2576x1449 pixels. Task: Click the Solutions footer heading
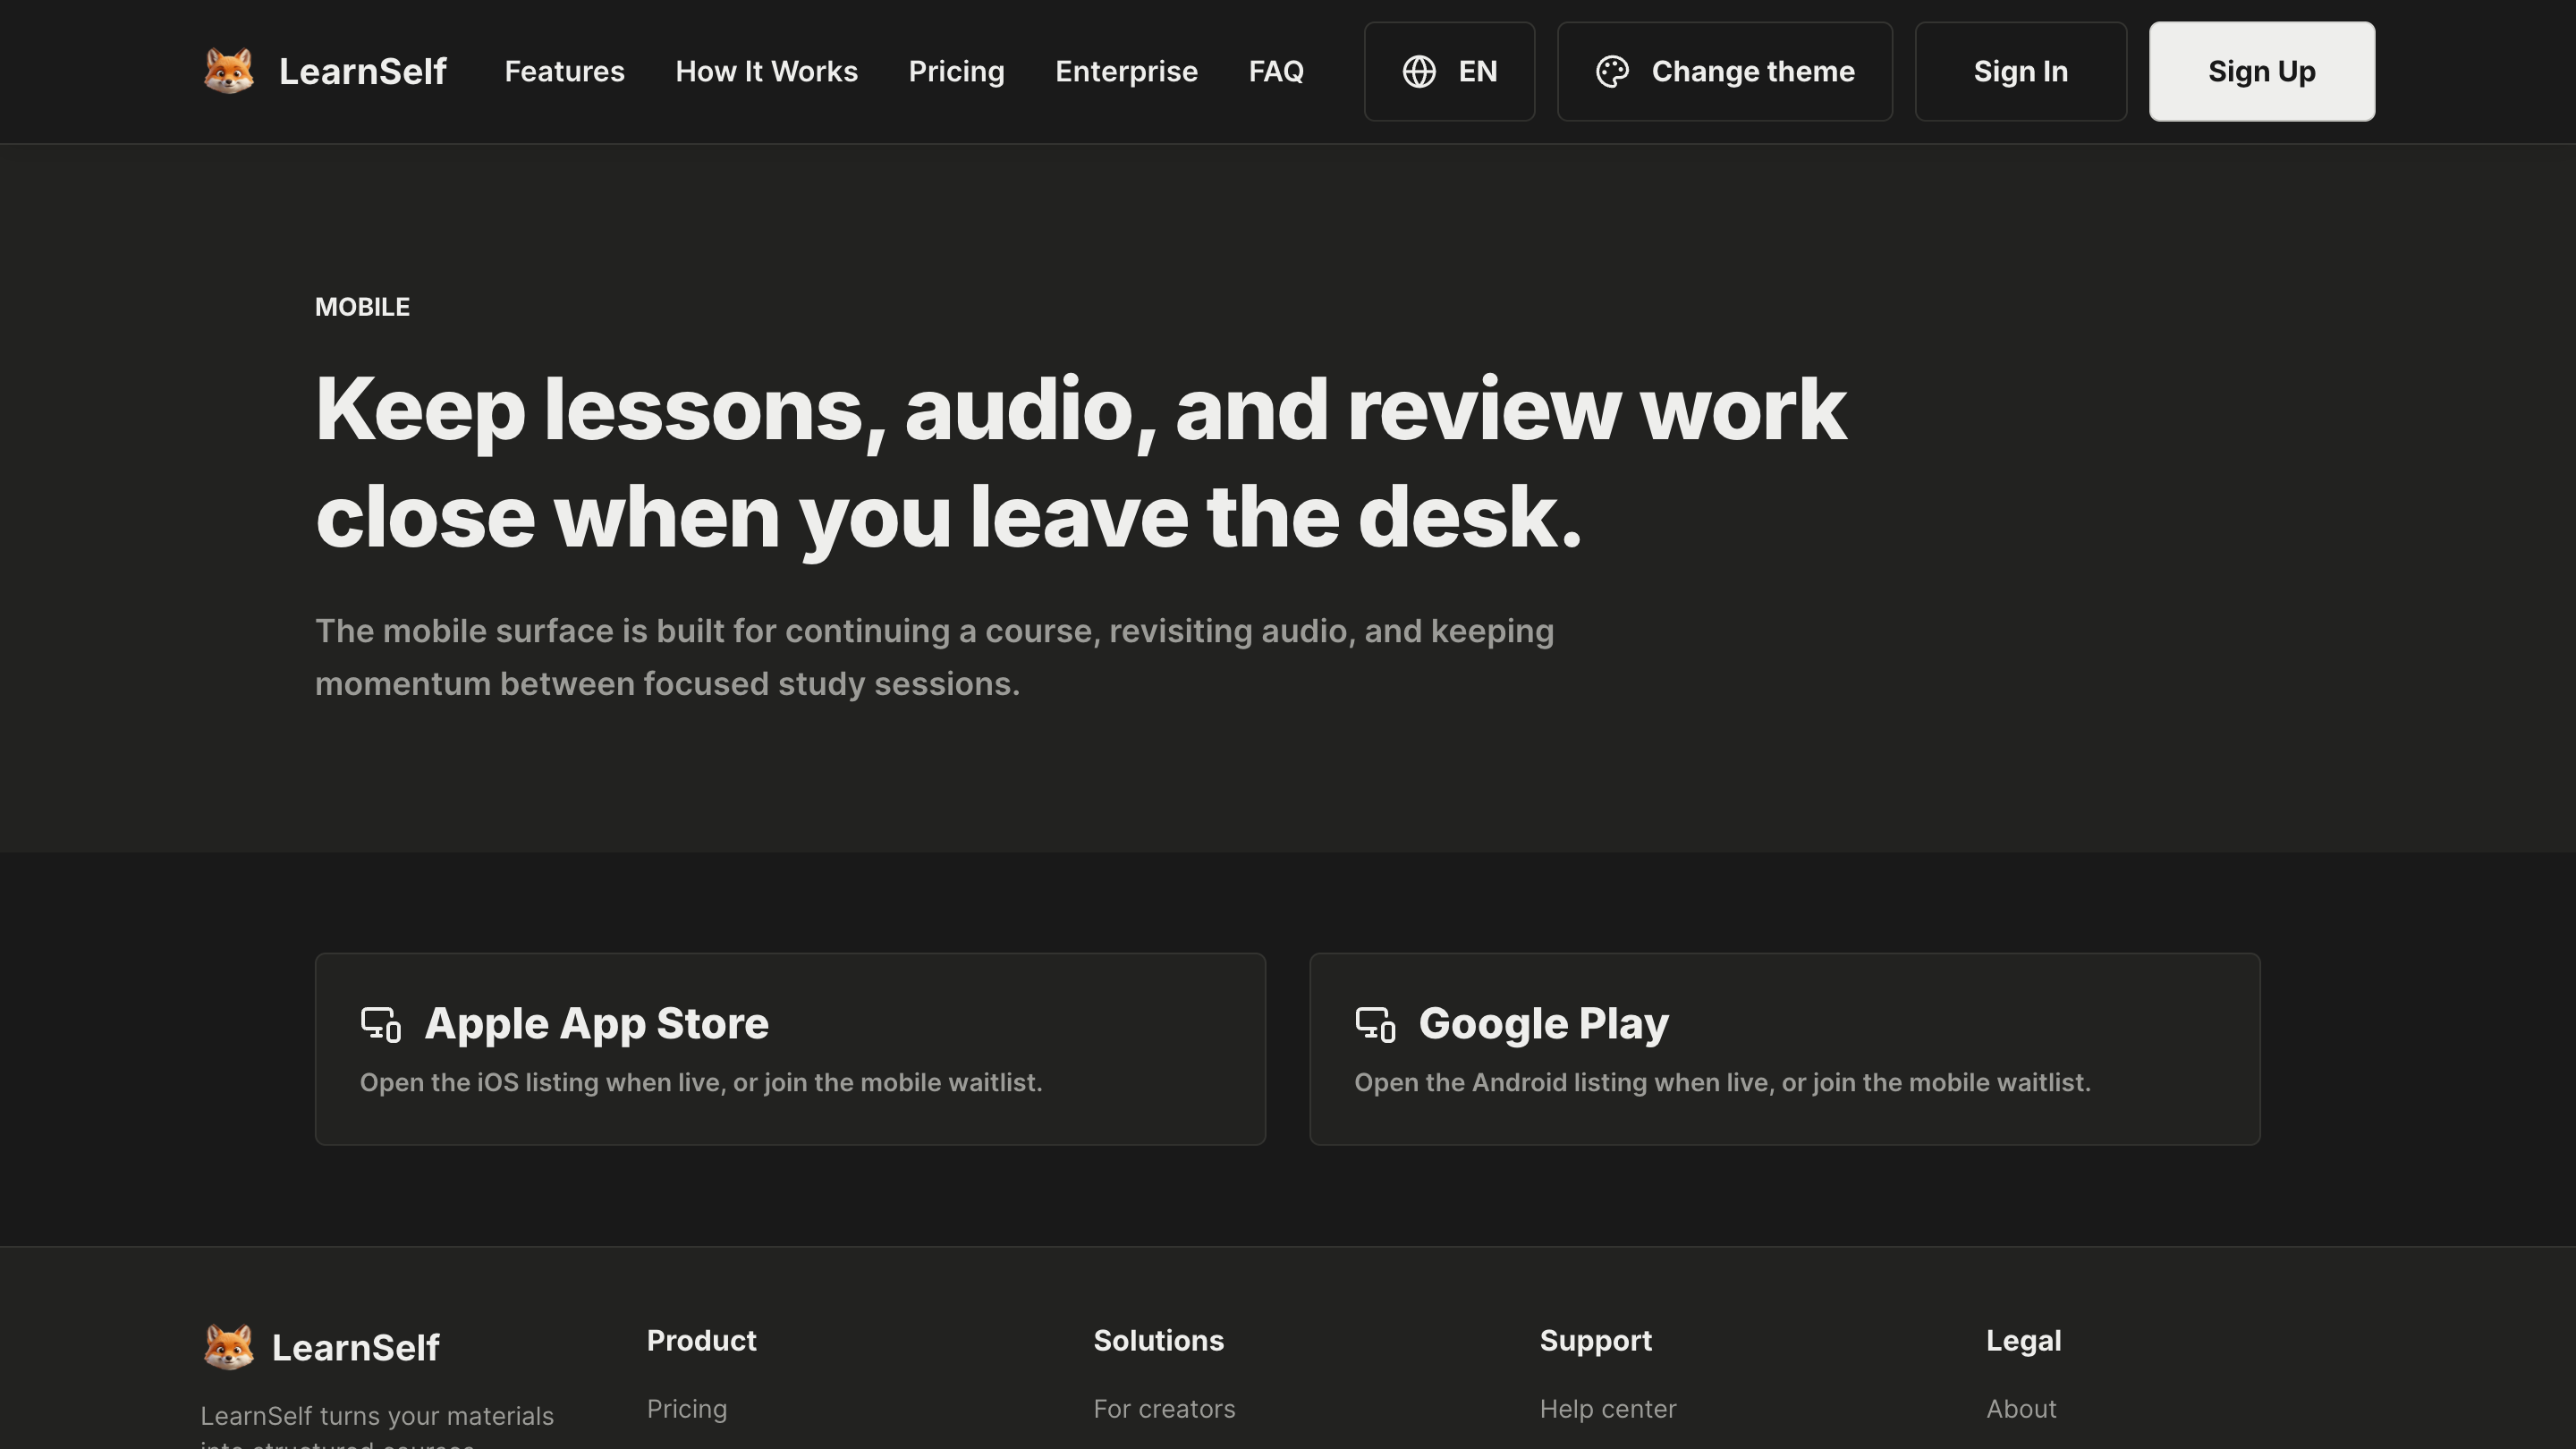(1158, 1340)
